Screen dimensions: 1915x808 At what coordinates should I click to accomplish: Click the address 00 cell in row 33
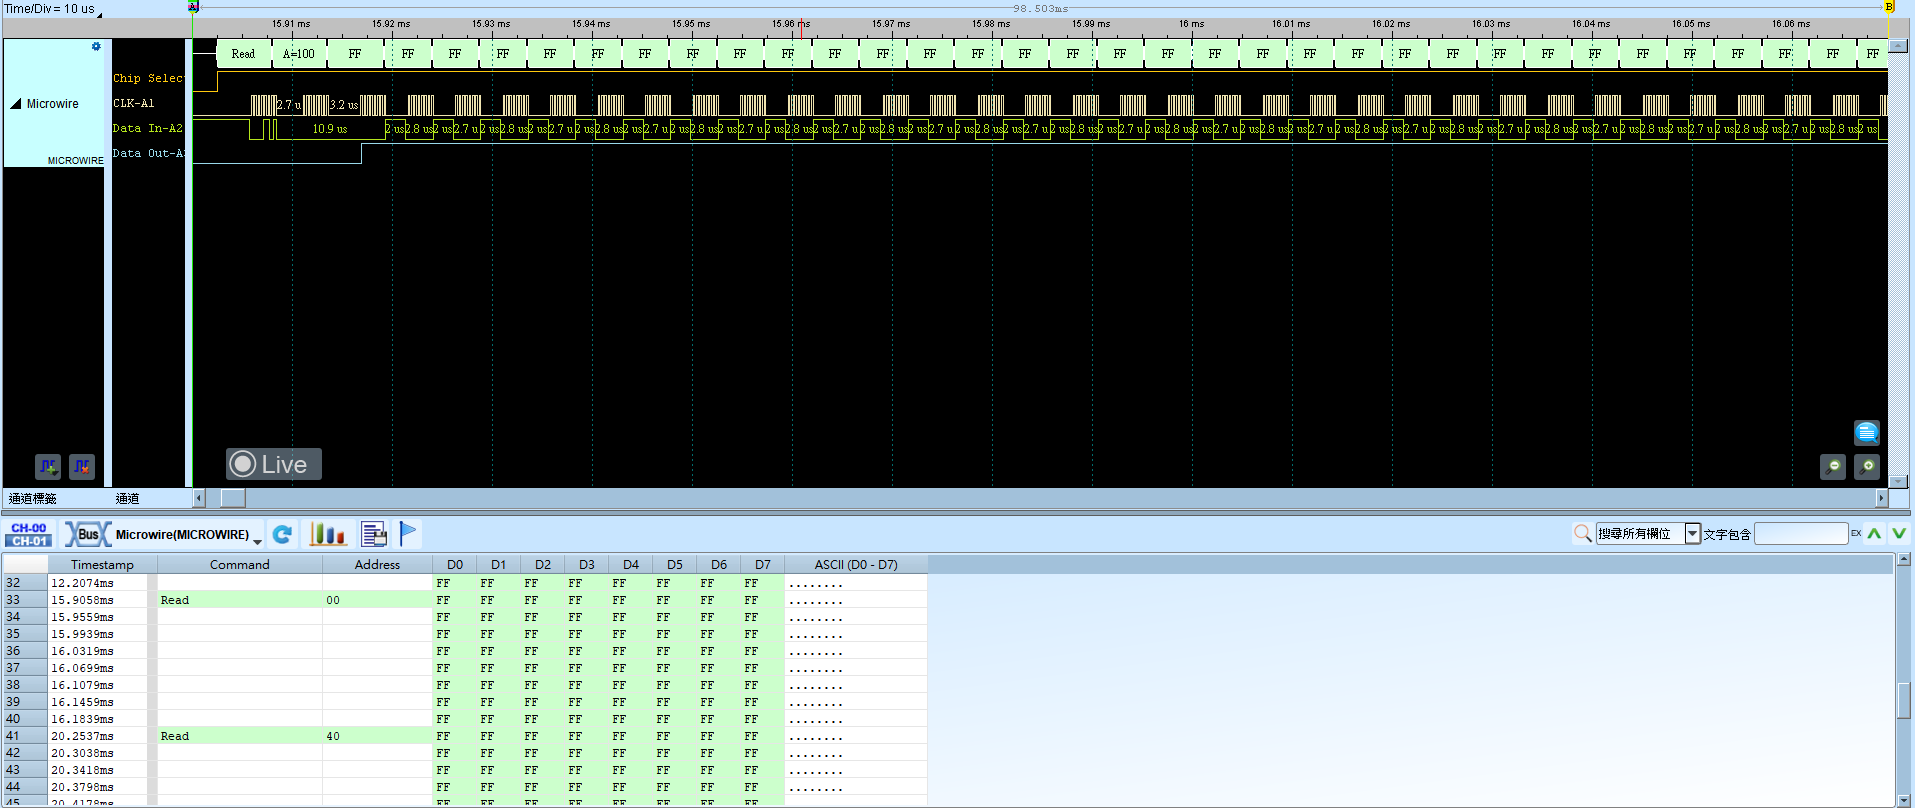point(377,600)
